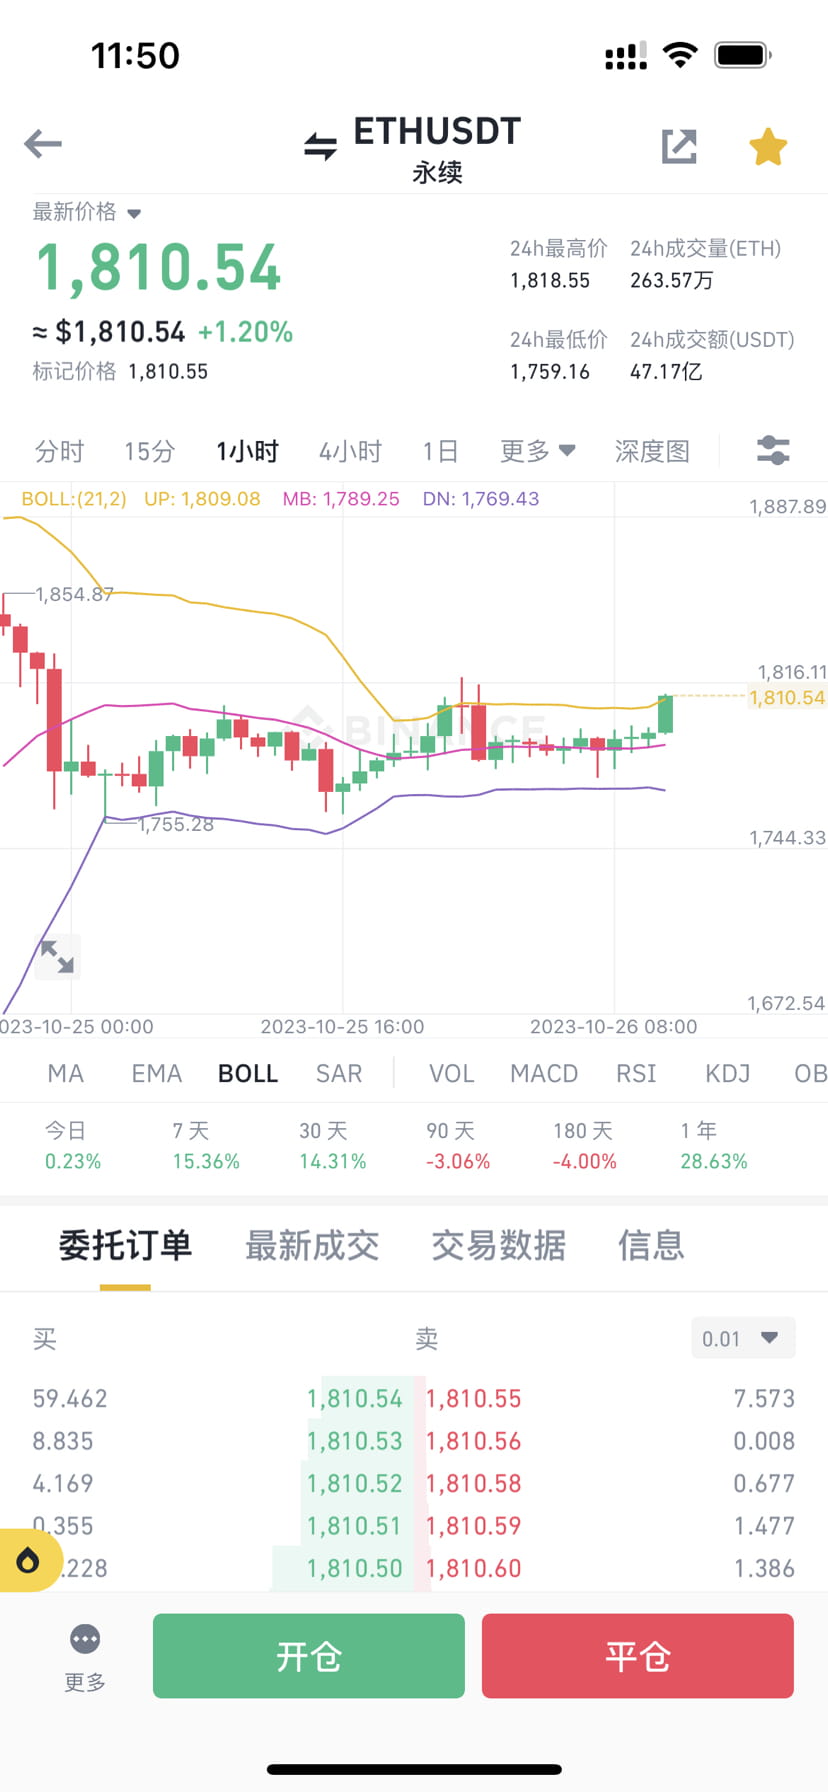828x1792 pixels.
Task: Open the 最新成交 recent trades tab
Action: pyautogui.click(x=312, y=1245)
